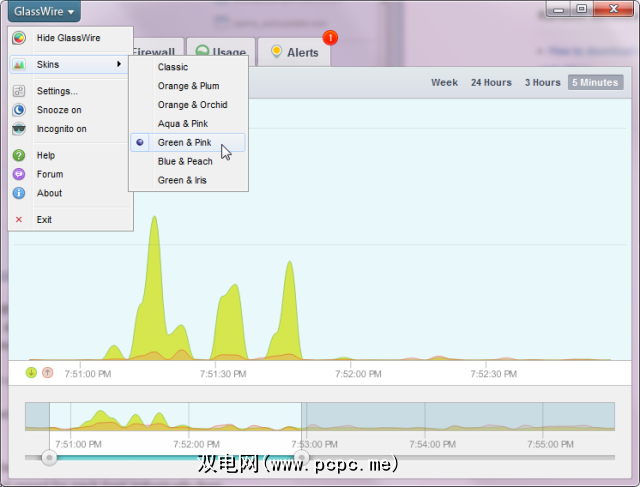
Task: Click the 7:52:00 PM main axis label
Action: [358, 374]
